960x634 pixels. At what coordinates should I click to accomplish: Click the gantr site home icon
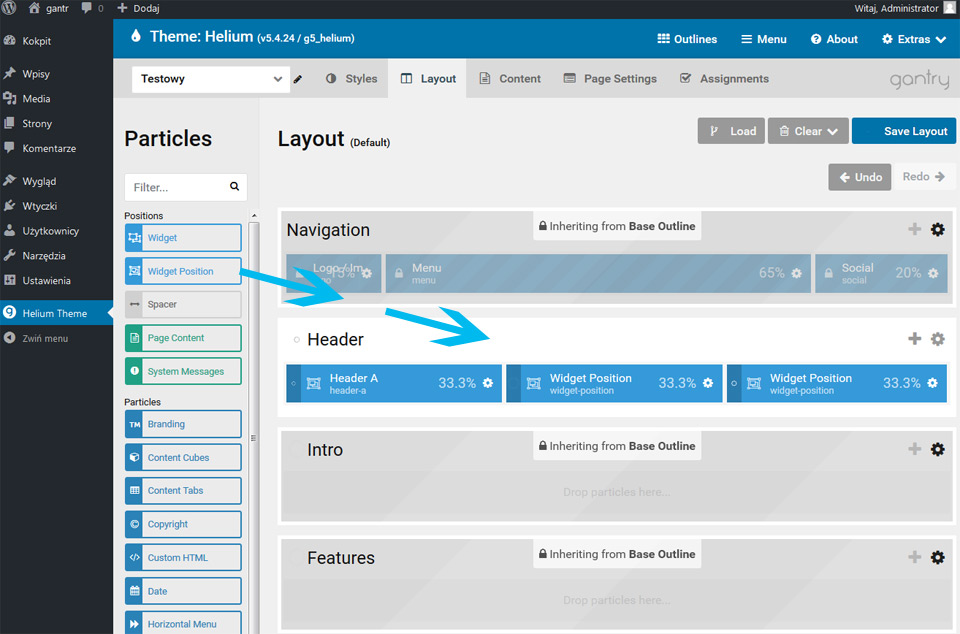34,8
